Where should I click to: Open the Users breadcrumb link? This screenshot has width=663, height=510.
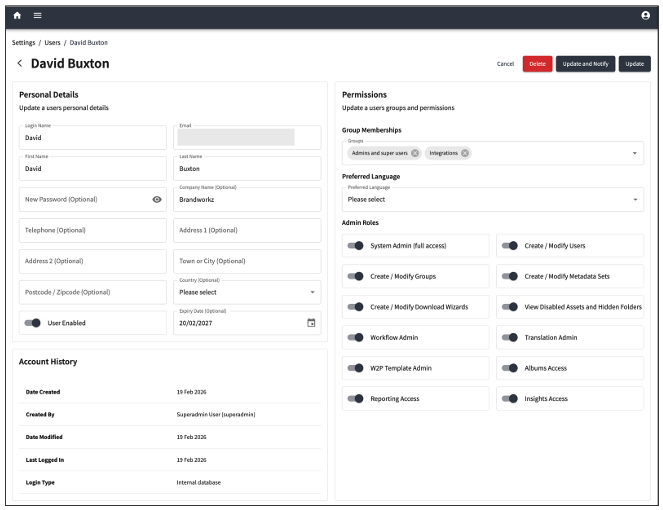coord(52,43)
